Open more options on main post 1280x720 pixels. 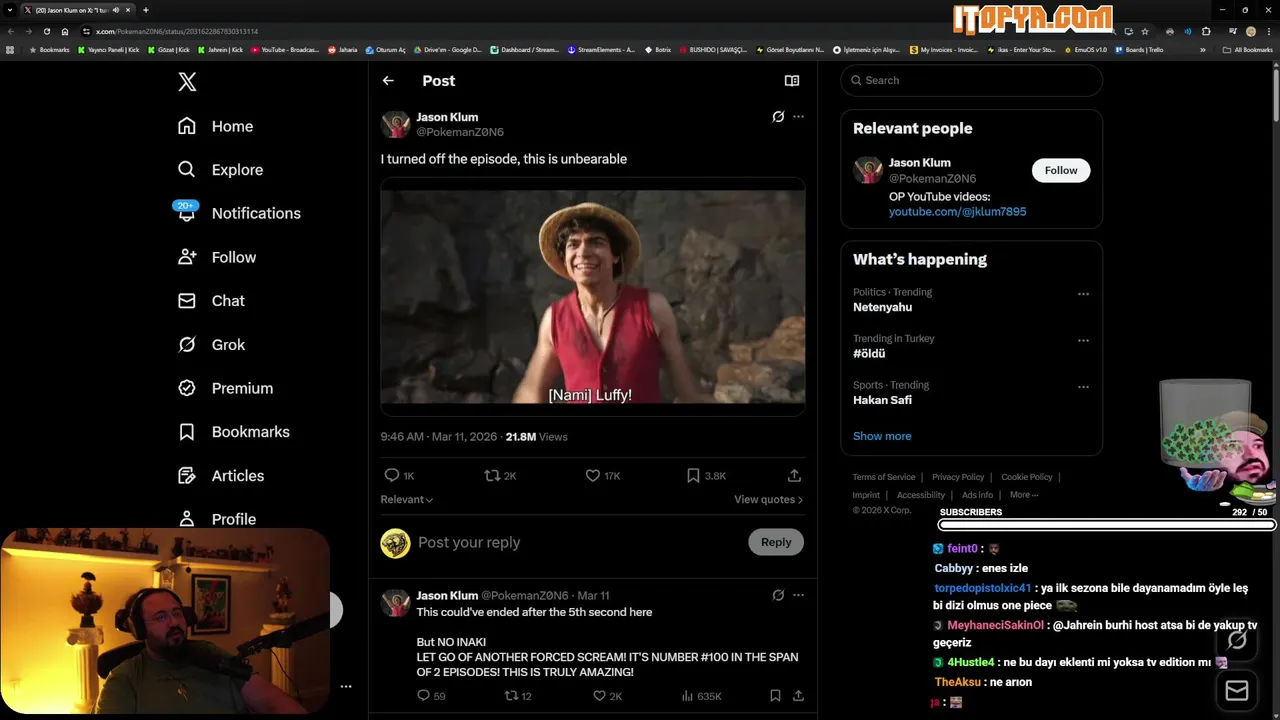pos(798,117)
